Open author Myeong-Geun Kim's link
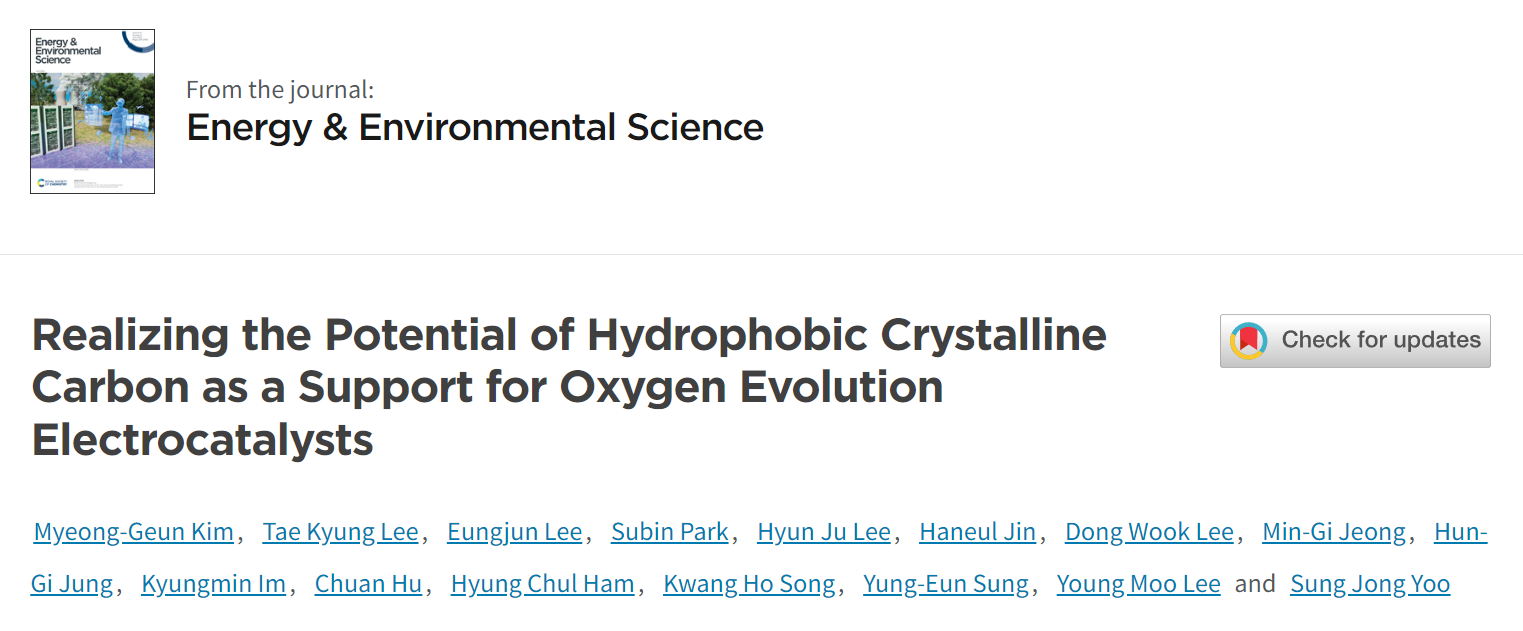The height and width of the screenshot is (631, 1523). pos(133,532)
